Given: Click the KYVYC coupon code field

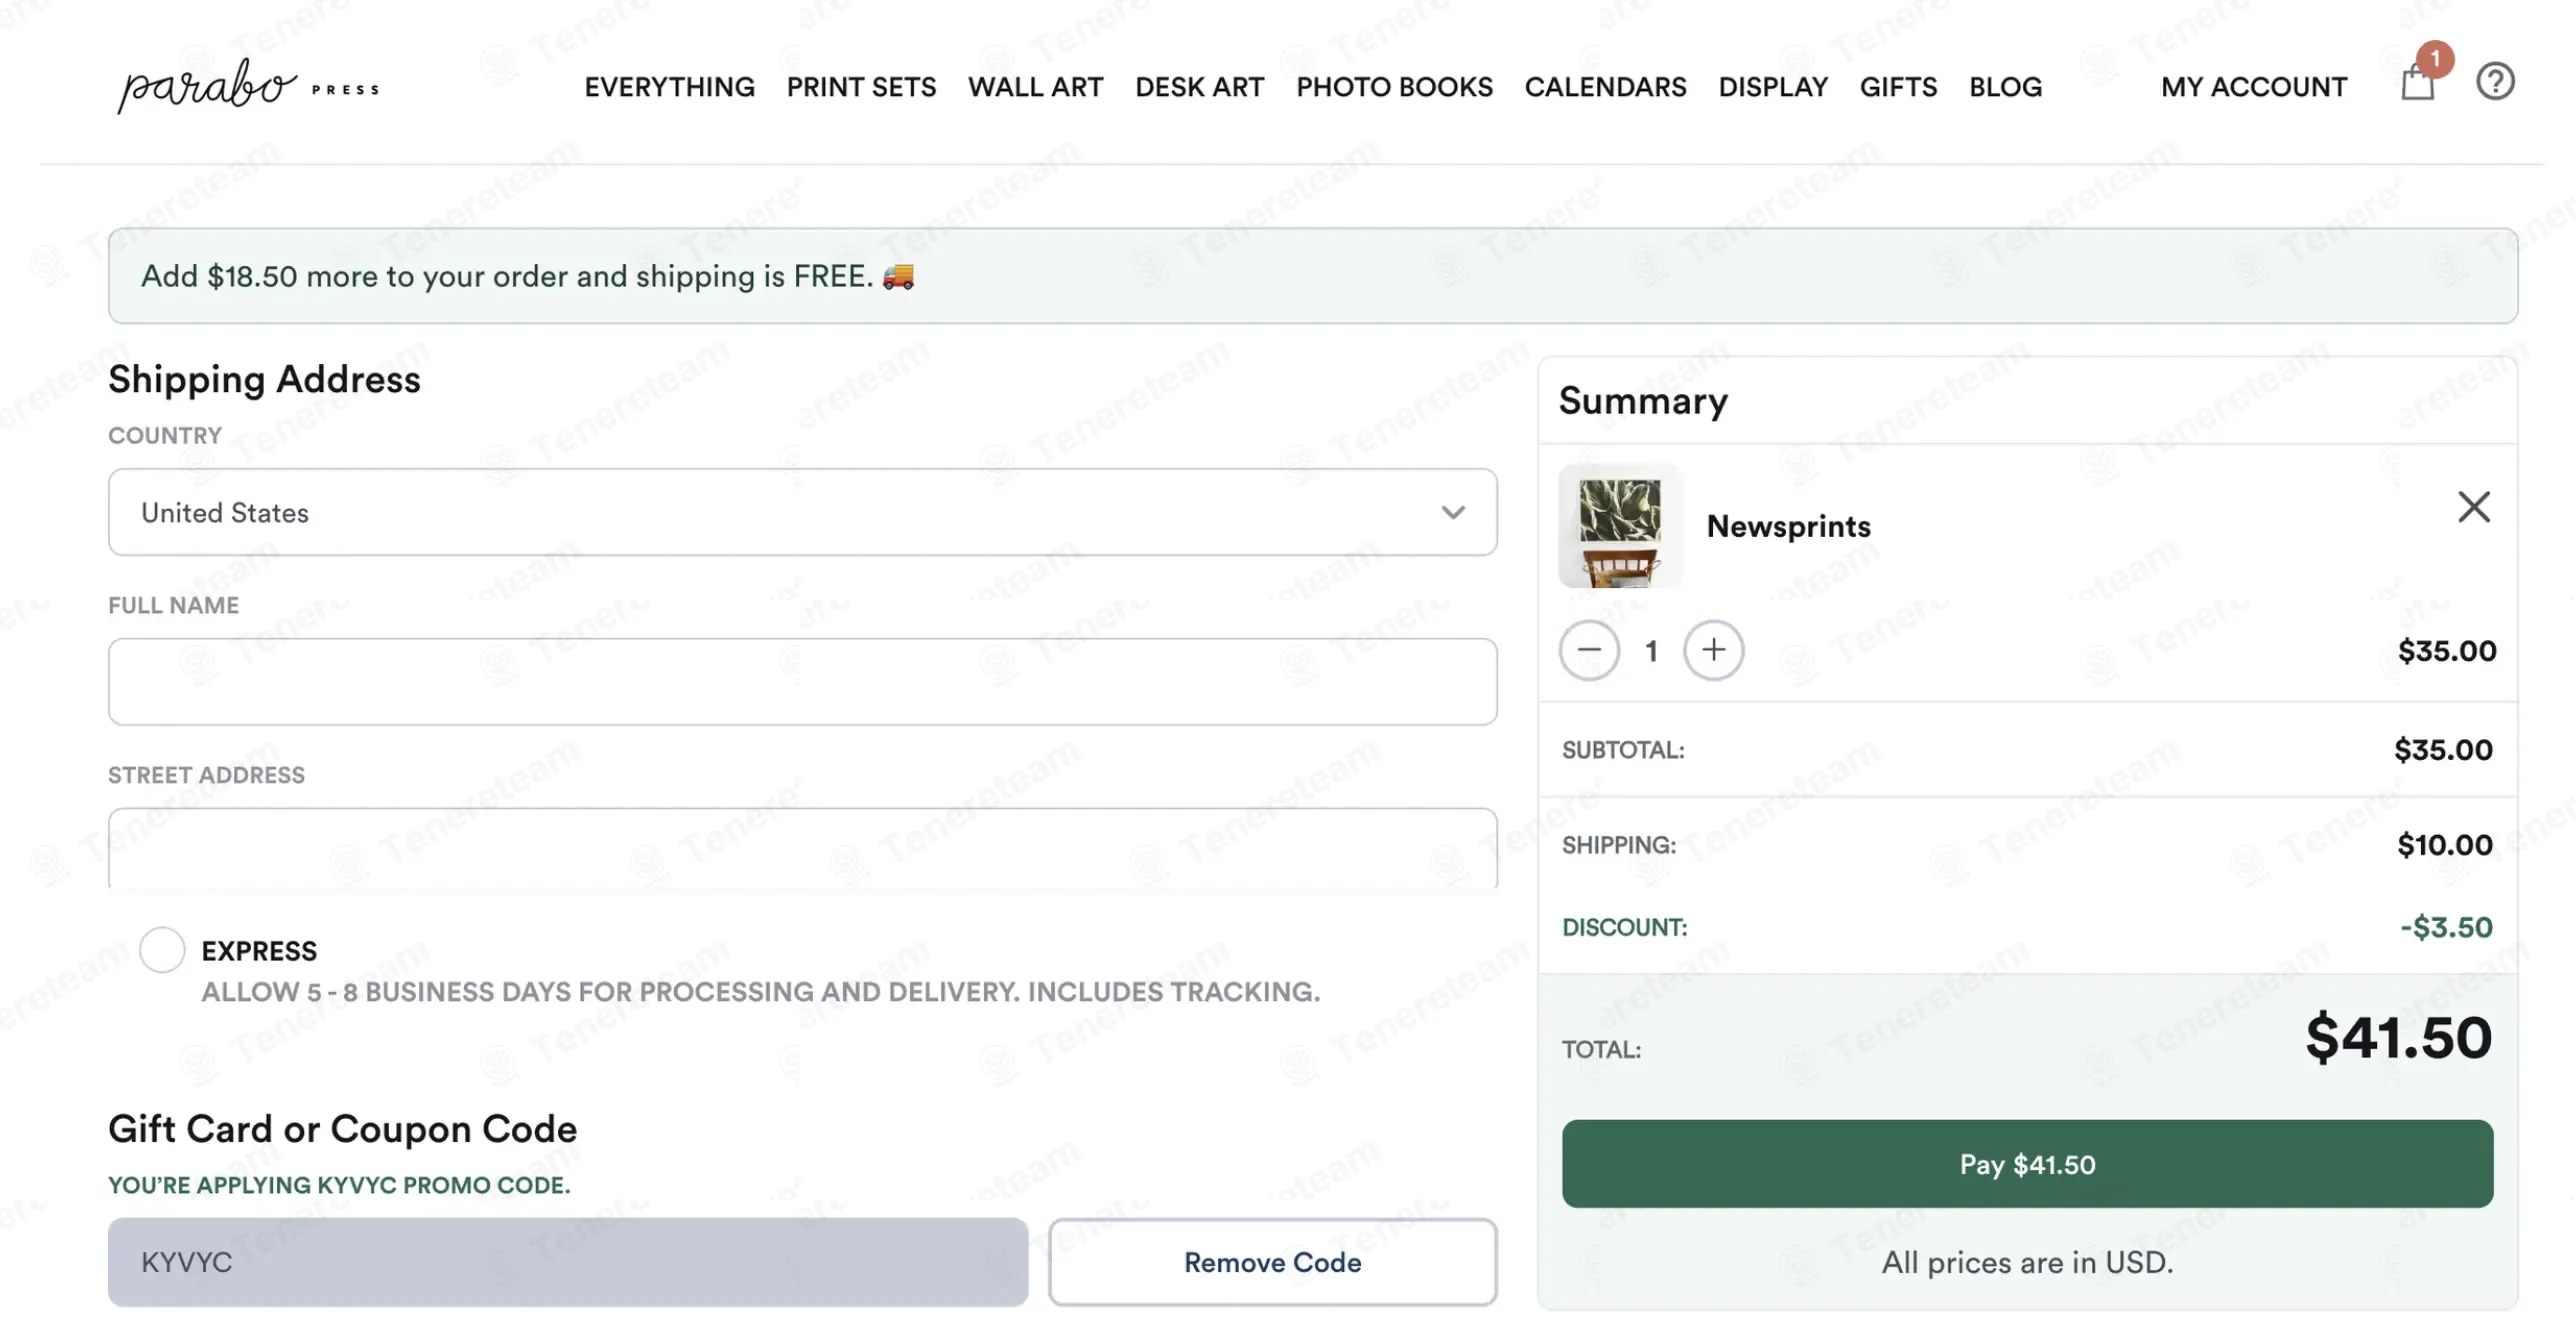Looking at the screenshot, I should point(568,1262).
